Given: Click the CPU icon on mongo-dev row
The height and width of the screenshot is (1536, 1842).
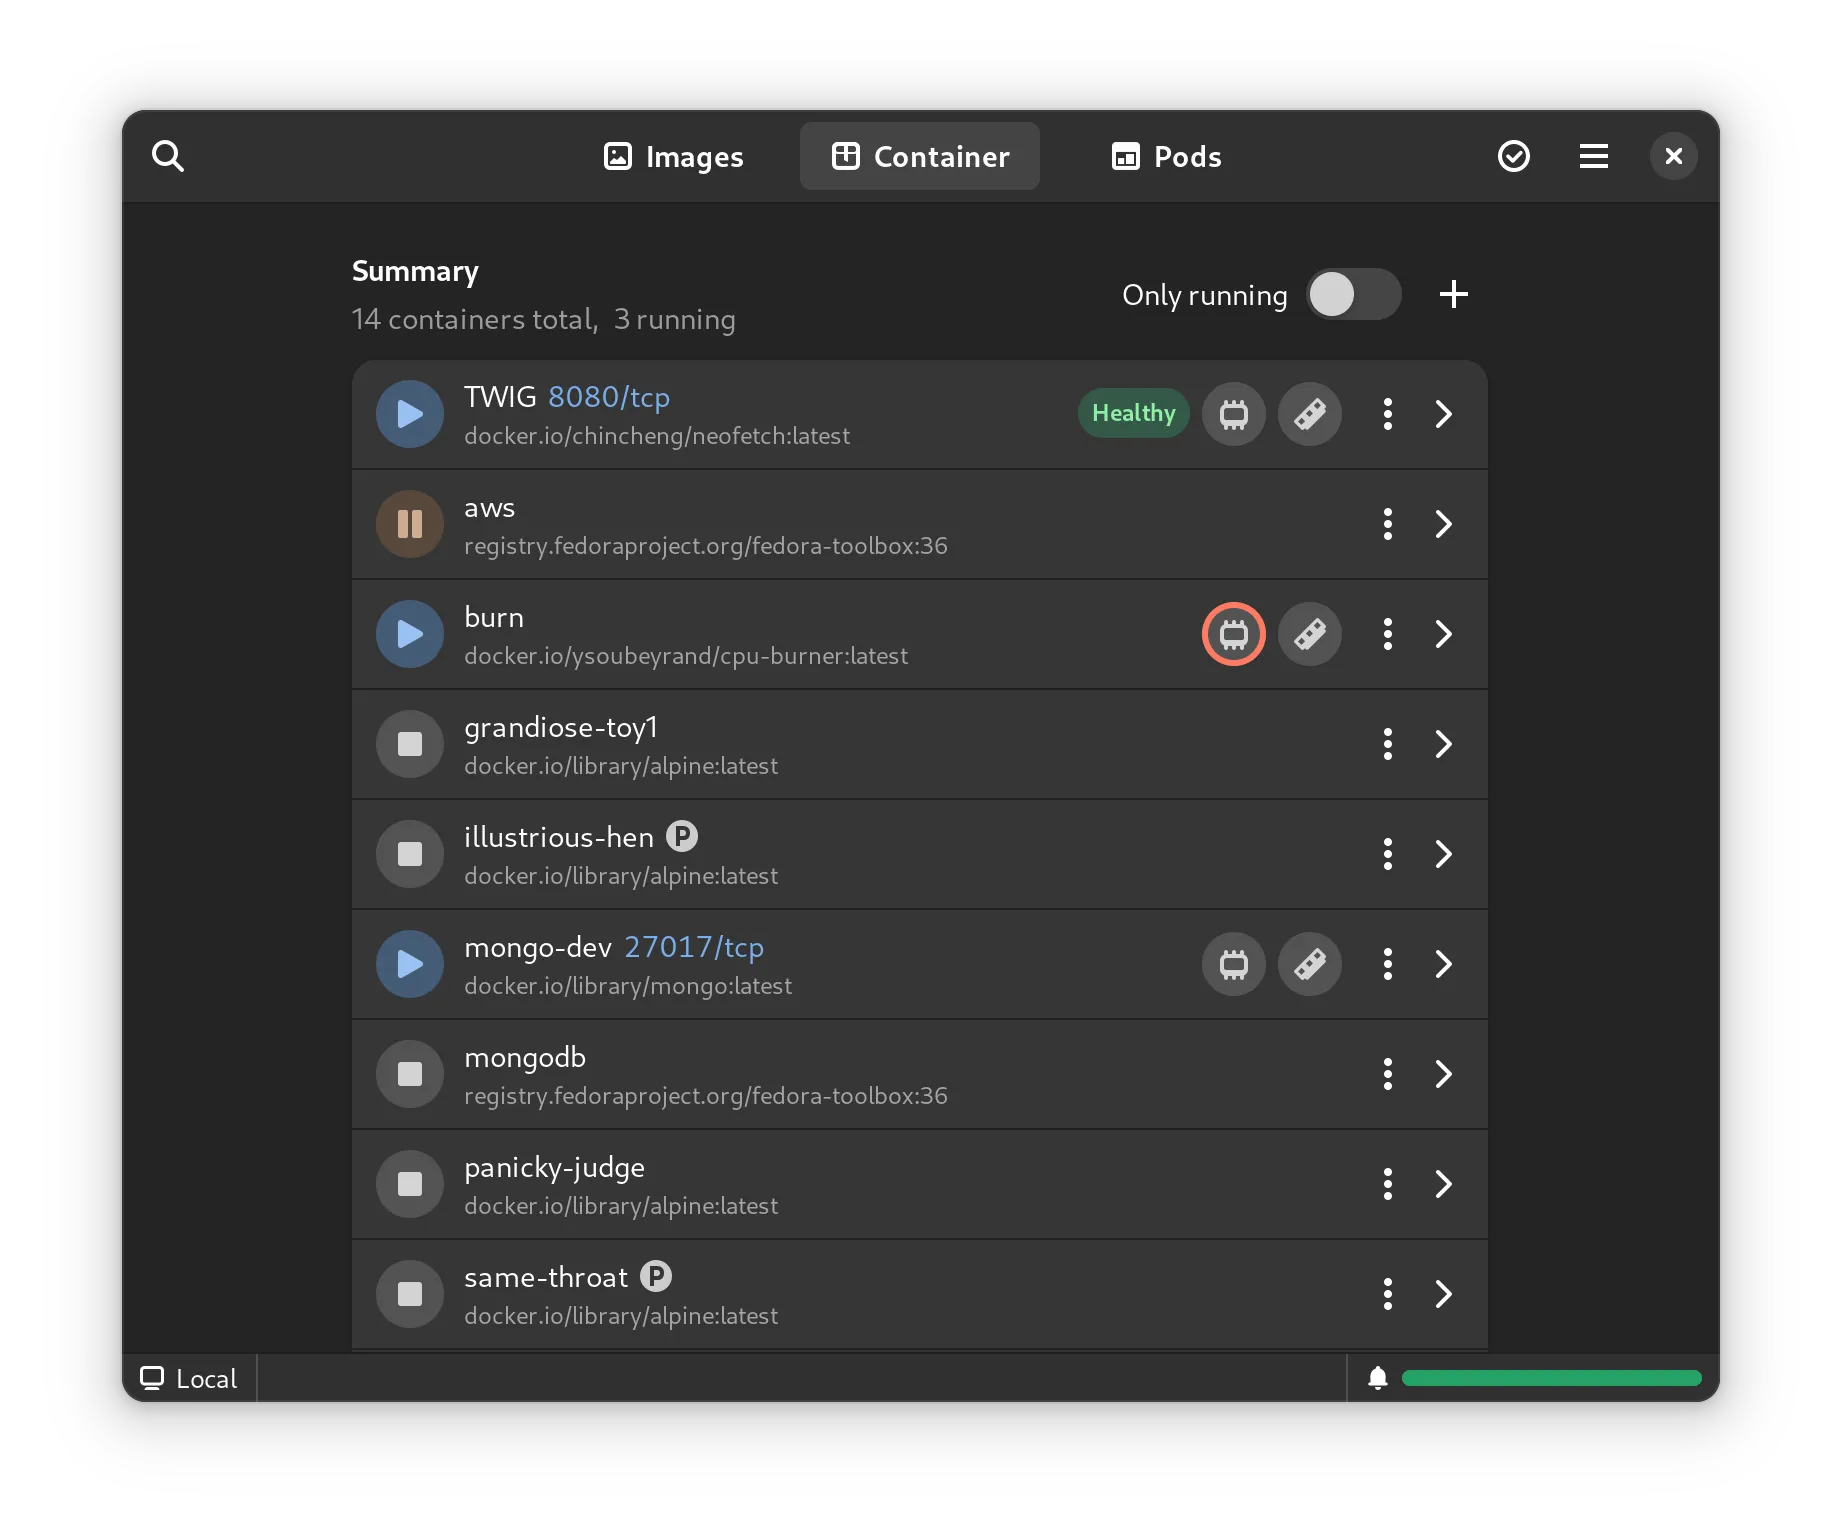Looking at the screenshot, I should [1233, 964].
